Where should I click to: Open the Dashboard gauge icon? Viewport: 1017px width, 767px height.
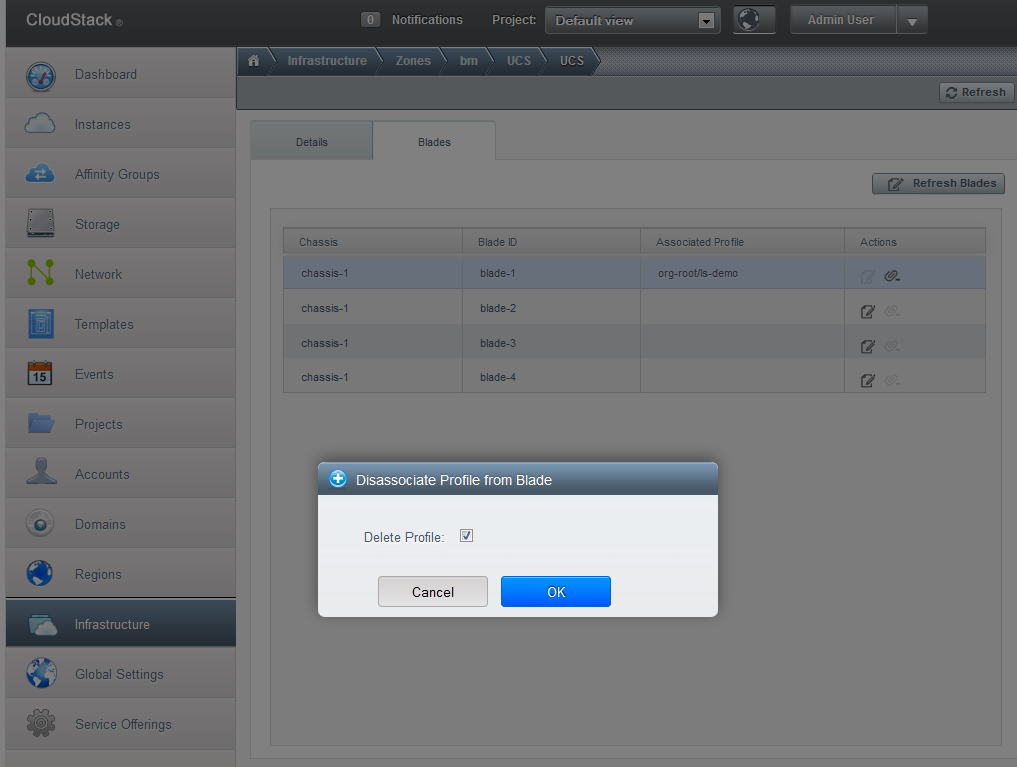(40, 76)
